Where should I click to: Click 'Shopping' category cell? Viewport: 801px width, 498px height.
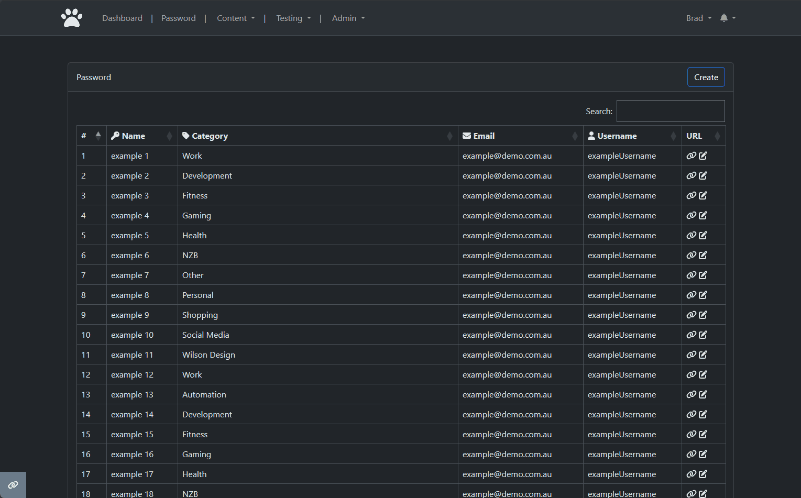point(317,315)
